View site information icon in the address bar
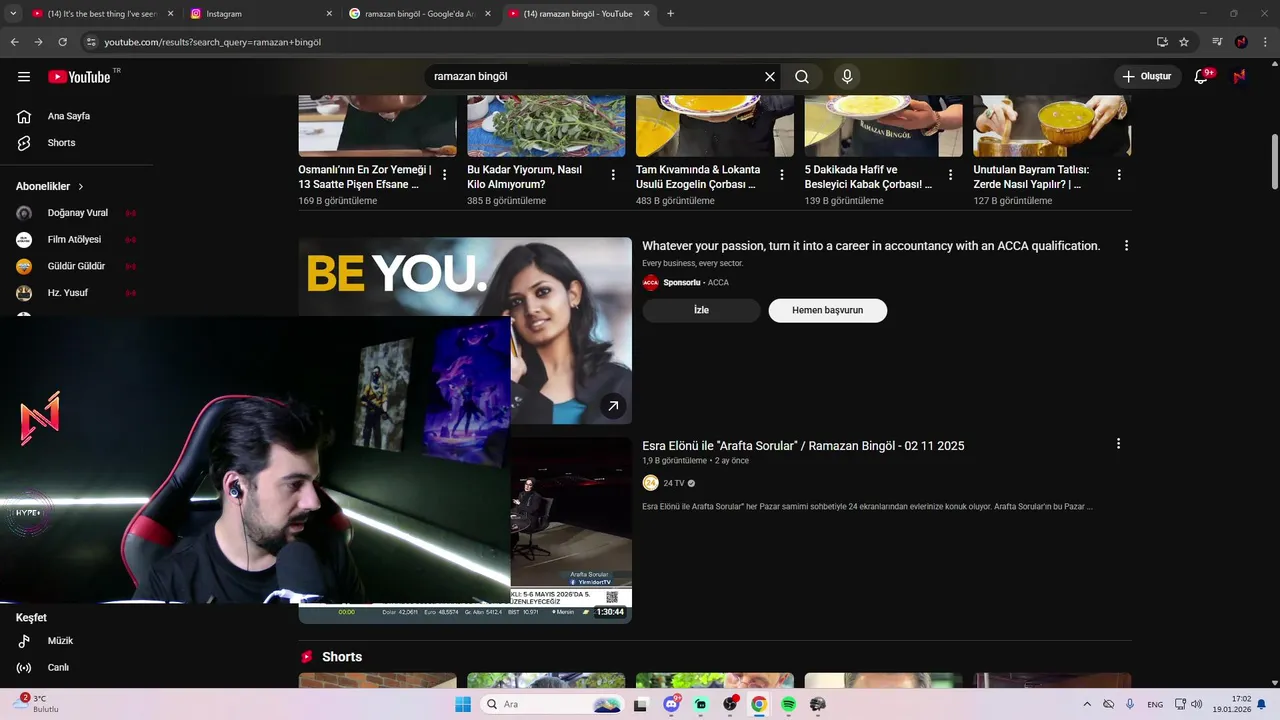Image resolution: width=1280 pixels, height=720 pixels. point(91,42)
